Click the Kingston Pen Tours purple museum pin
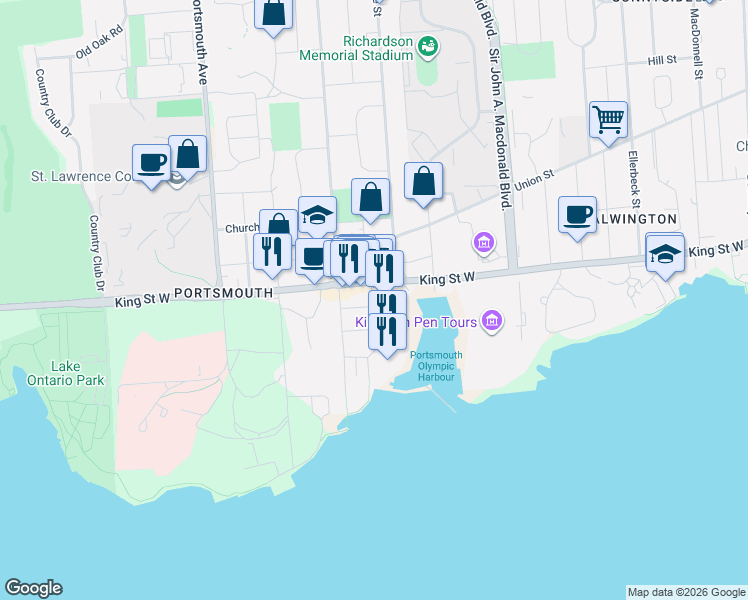Screen dimensions: 748x600 (x=492, y=321)
